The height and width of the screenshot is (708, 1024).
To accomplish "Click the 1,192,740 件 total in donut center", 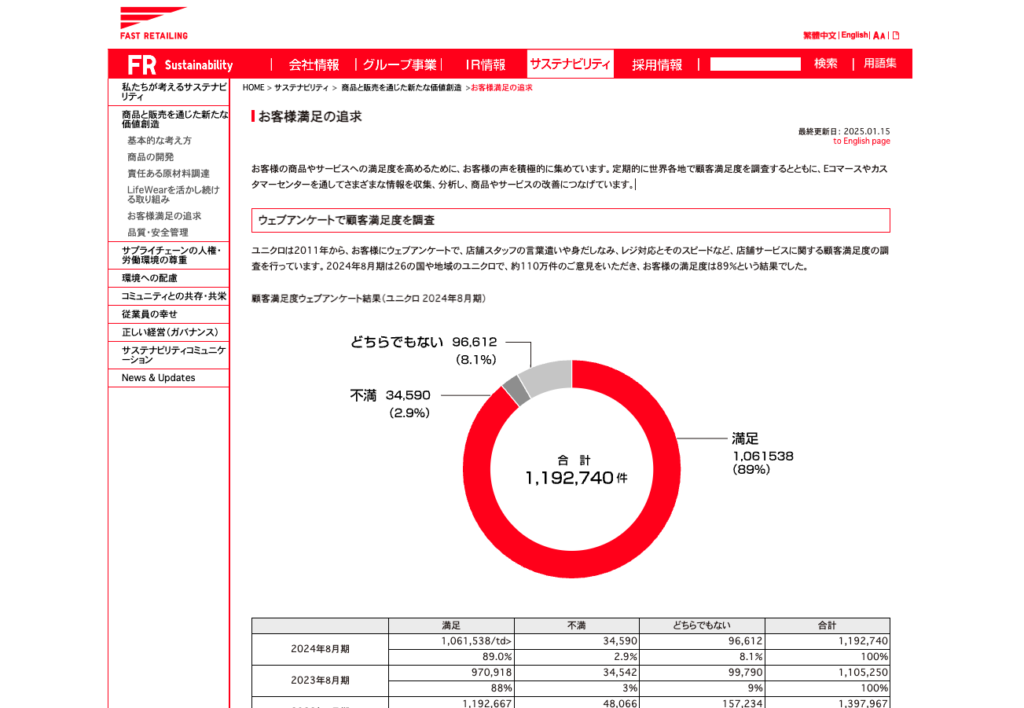I will pyautogui.click(x=576, y=478).
